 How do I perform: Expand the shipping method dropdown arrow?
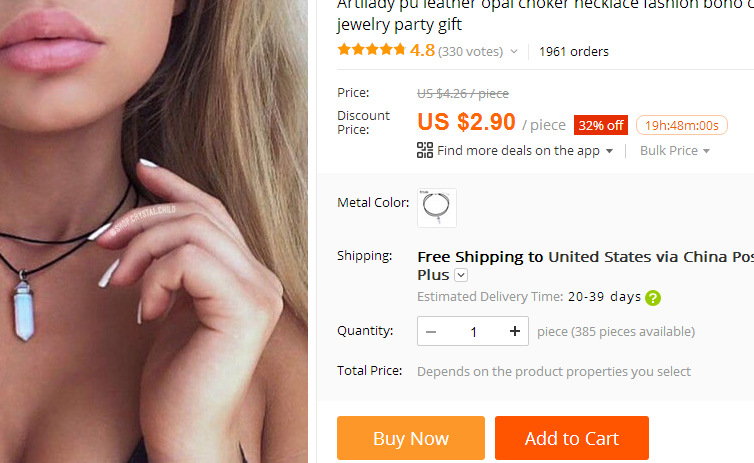461,275
